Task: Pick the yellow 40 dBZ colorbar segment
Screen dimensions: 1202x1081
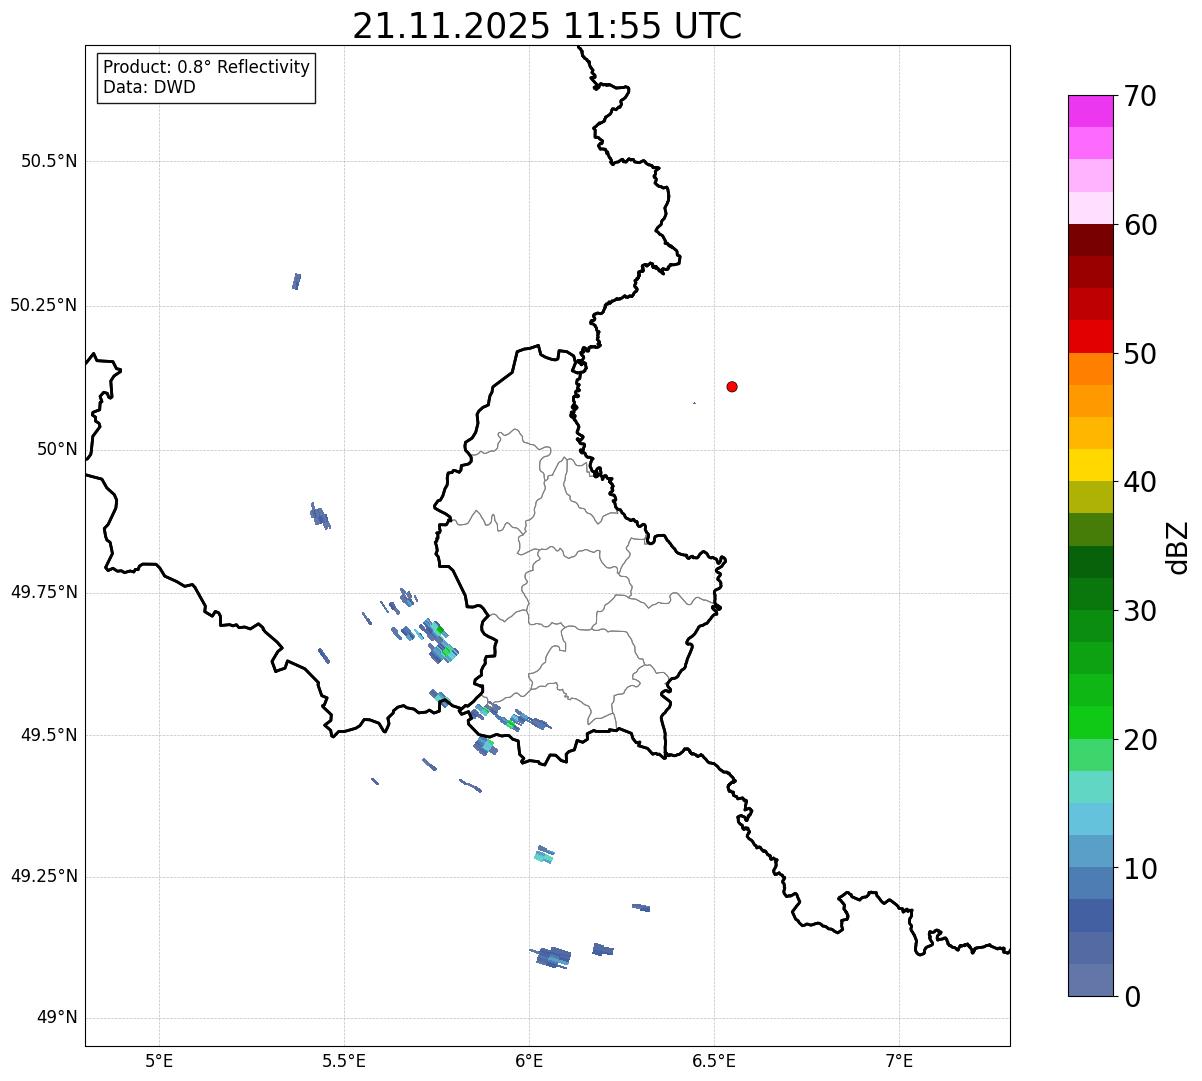Action: click(1090, 465)
